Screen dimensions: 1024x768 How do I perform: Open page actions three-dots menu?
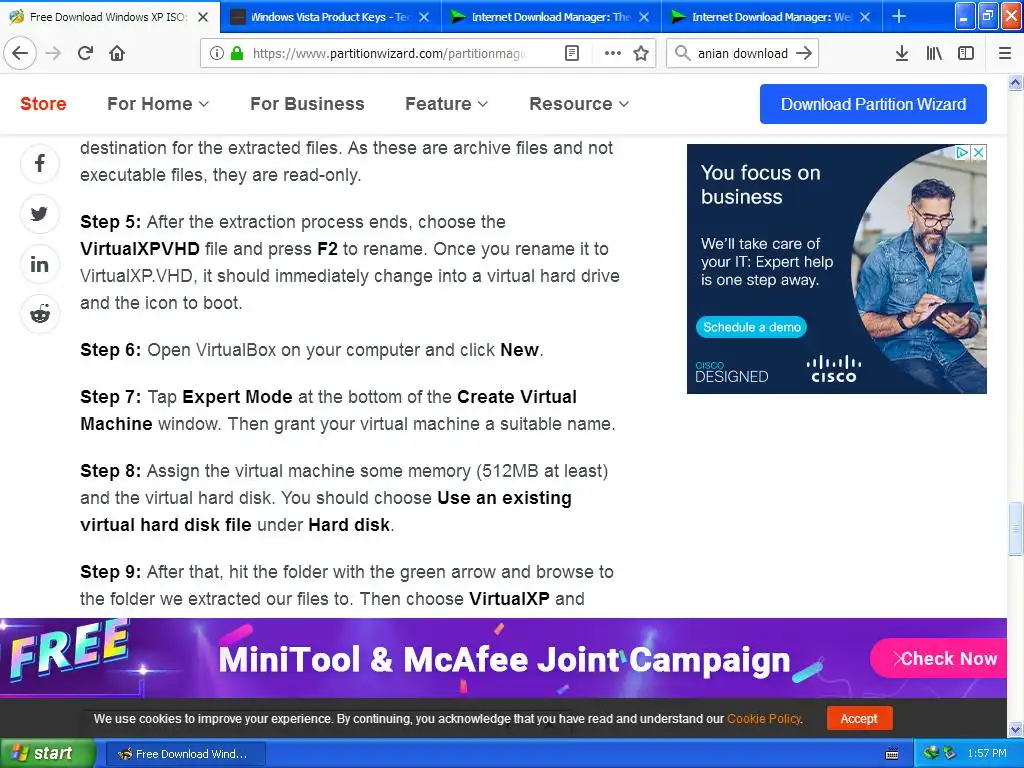point(613,53)
